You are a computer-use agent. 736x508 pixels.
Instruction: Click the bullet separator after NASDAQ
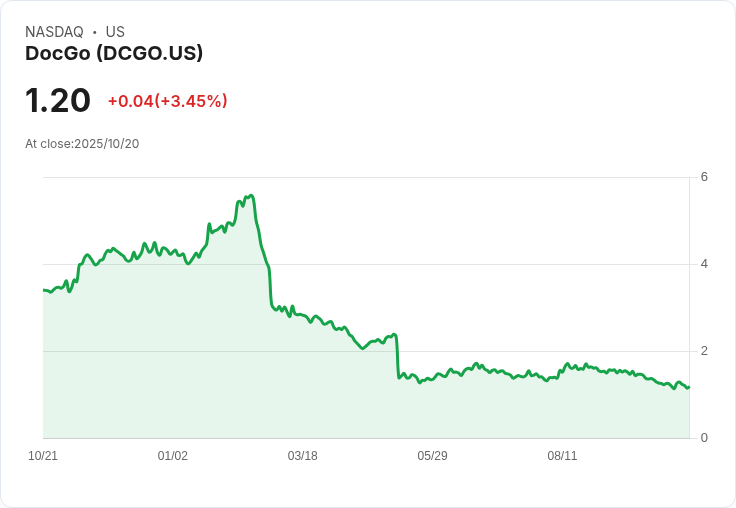pos(94,32)
